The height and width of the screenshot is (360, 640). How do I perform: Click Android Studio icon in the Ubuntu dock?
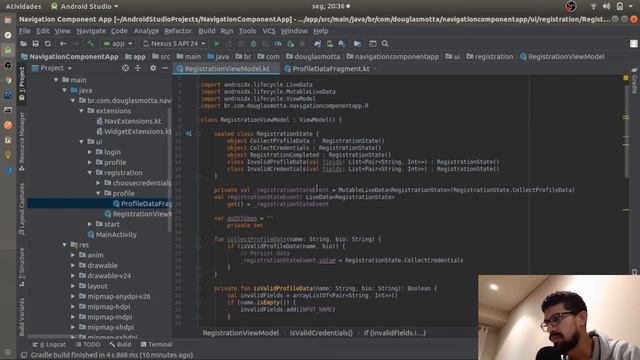coord(8,50)
